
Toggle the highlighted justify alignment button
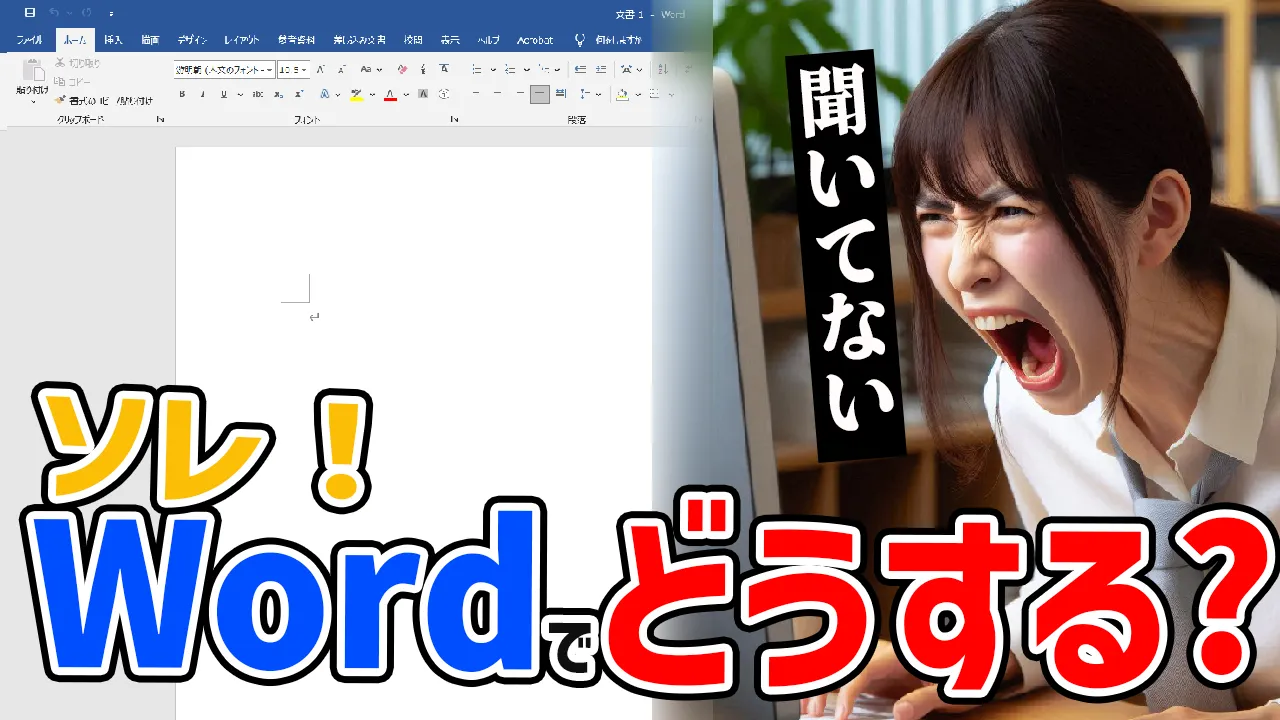tap(540, 95)
